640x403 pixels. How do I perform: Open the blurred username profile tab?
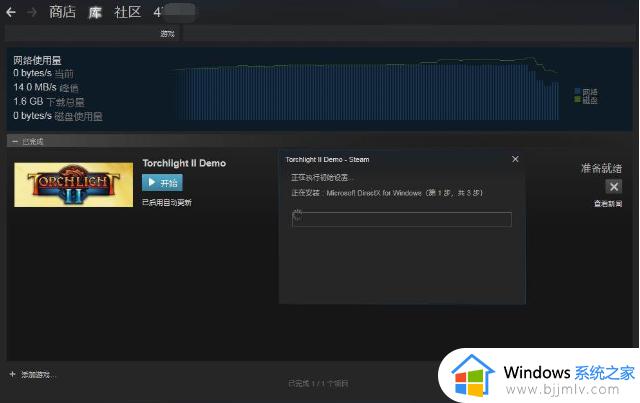tap(174, 12)
